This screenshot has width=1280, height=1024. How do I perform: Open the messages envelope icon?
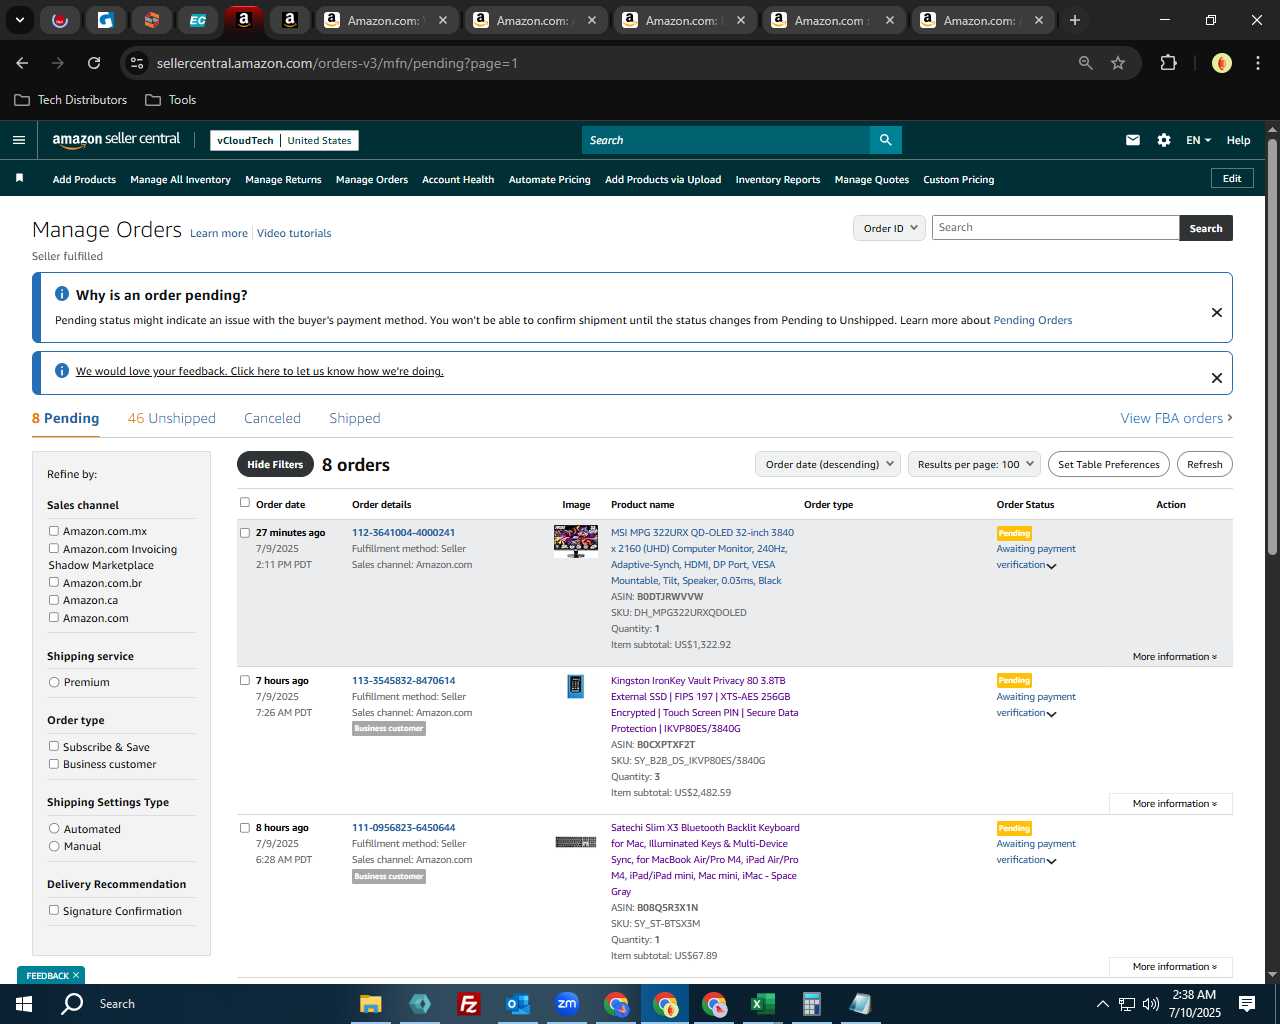[1133, 140]
